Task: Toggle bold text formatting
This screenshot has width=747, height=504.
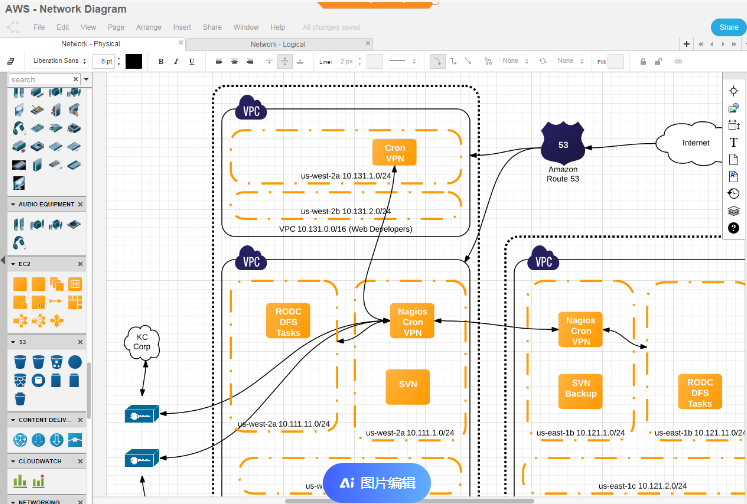Action: pos(161,61)
